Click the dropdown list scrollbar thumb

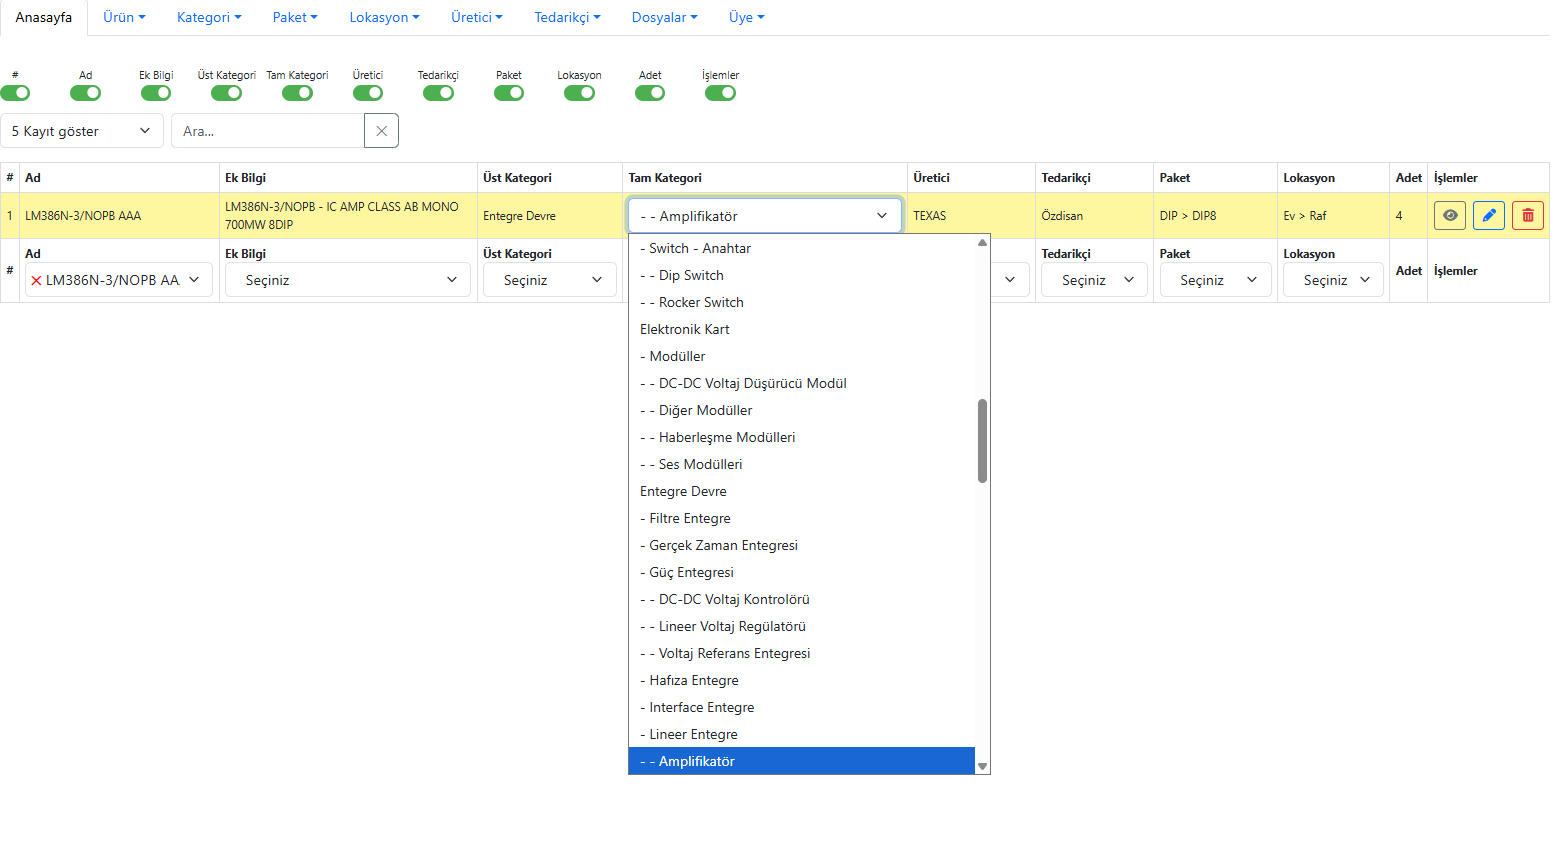pyautogui.click(x=982, y=441)
